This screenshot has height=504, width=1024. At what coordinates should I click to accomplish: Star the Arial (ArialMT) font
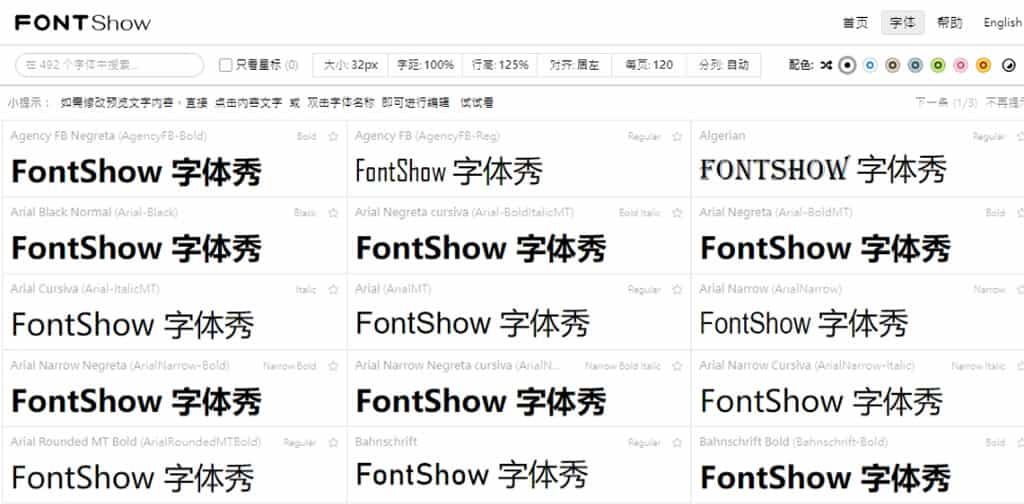pos(677,289)
